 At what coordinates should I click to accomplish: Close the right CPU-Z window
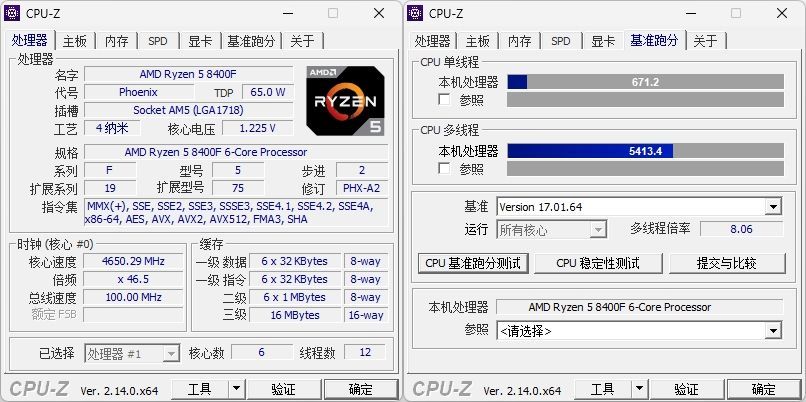coord(782,13)
